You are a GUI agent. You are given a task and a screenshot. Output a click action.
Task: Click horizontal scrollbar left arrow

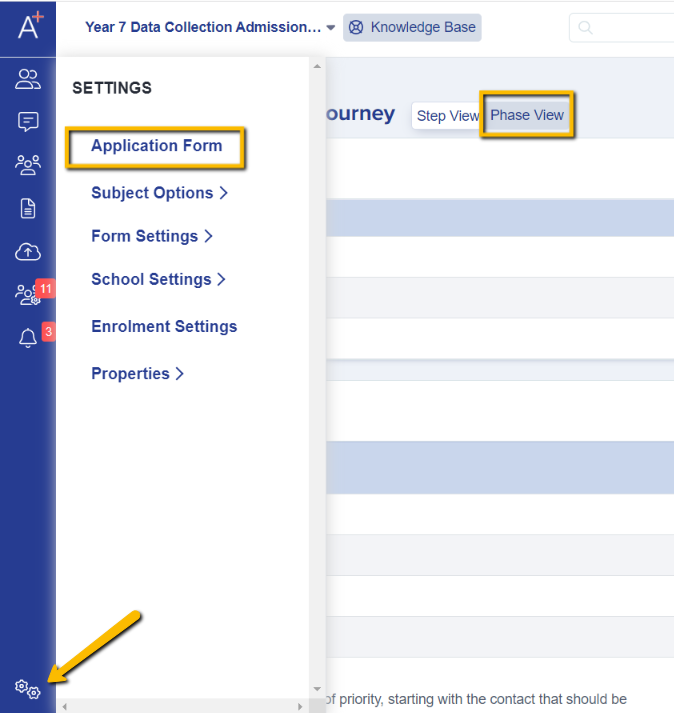coord(65,707)
